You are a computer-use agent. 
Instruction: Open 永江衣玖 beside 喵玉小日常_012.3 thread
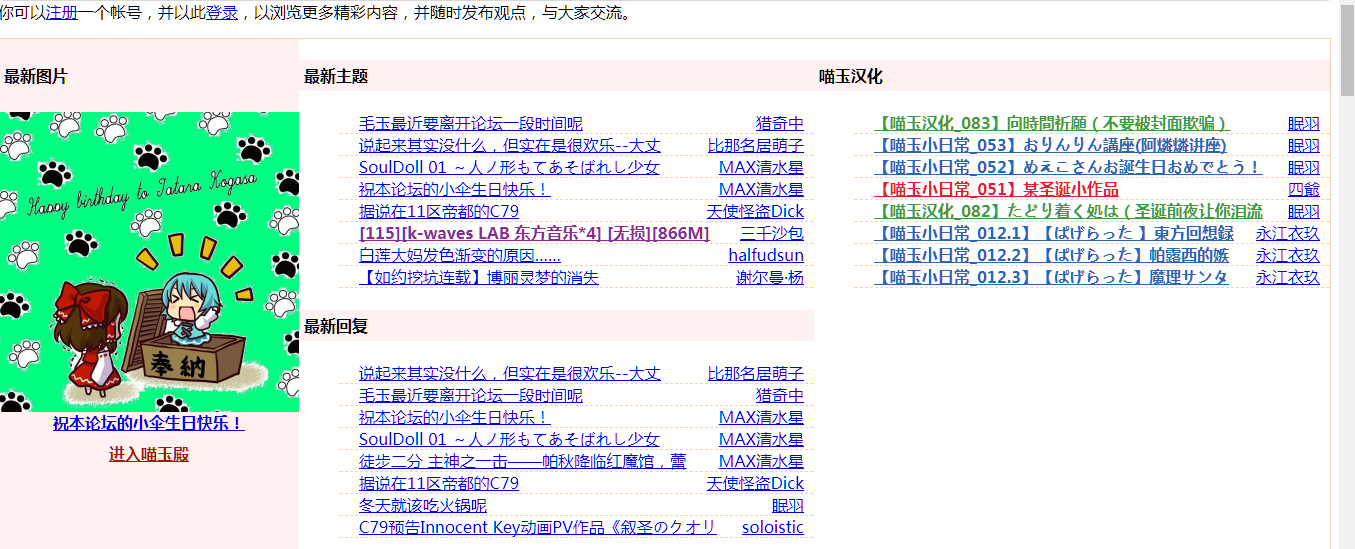[1288, 278]
